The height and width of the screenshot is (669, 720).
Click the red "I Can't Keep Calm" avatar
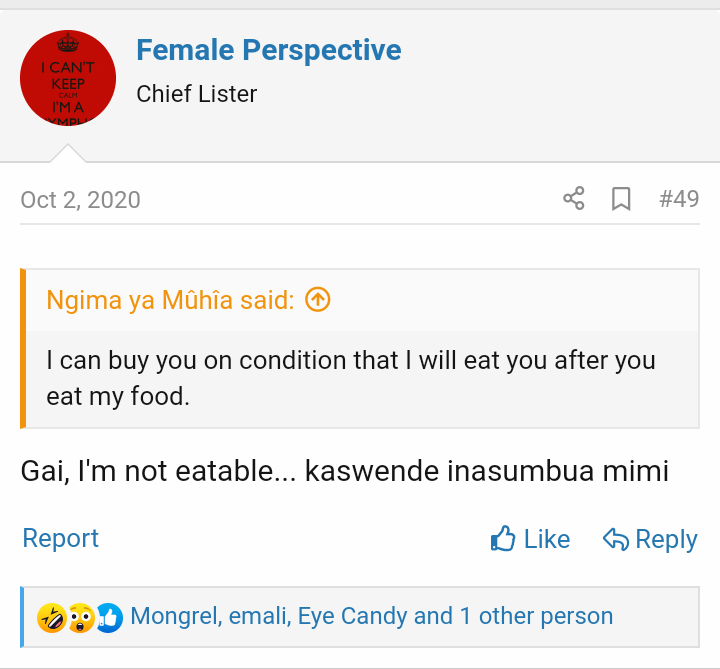[68, 78]
